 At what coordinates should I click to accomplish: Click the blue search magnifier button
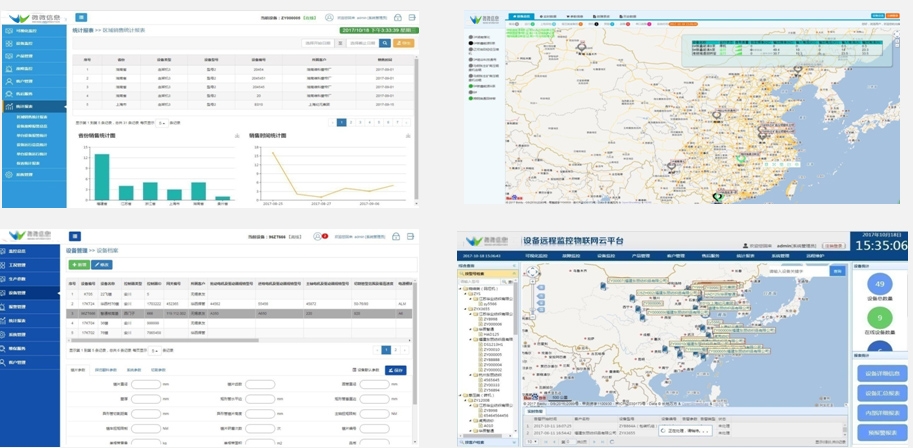coord(383,43)
